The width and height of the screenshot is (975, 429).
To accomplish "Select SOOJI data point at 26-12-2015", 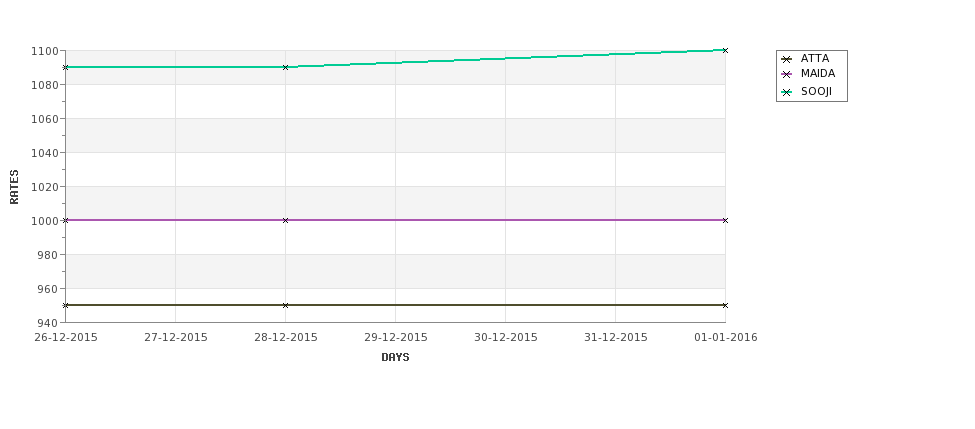I will 65,67.
